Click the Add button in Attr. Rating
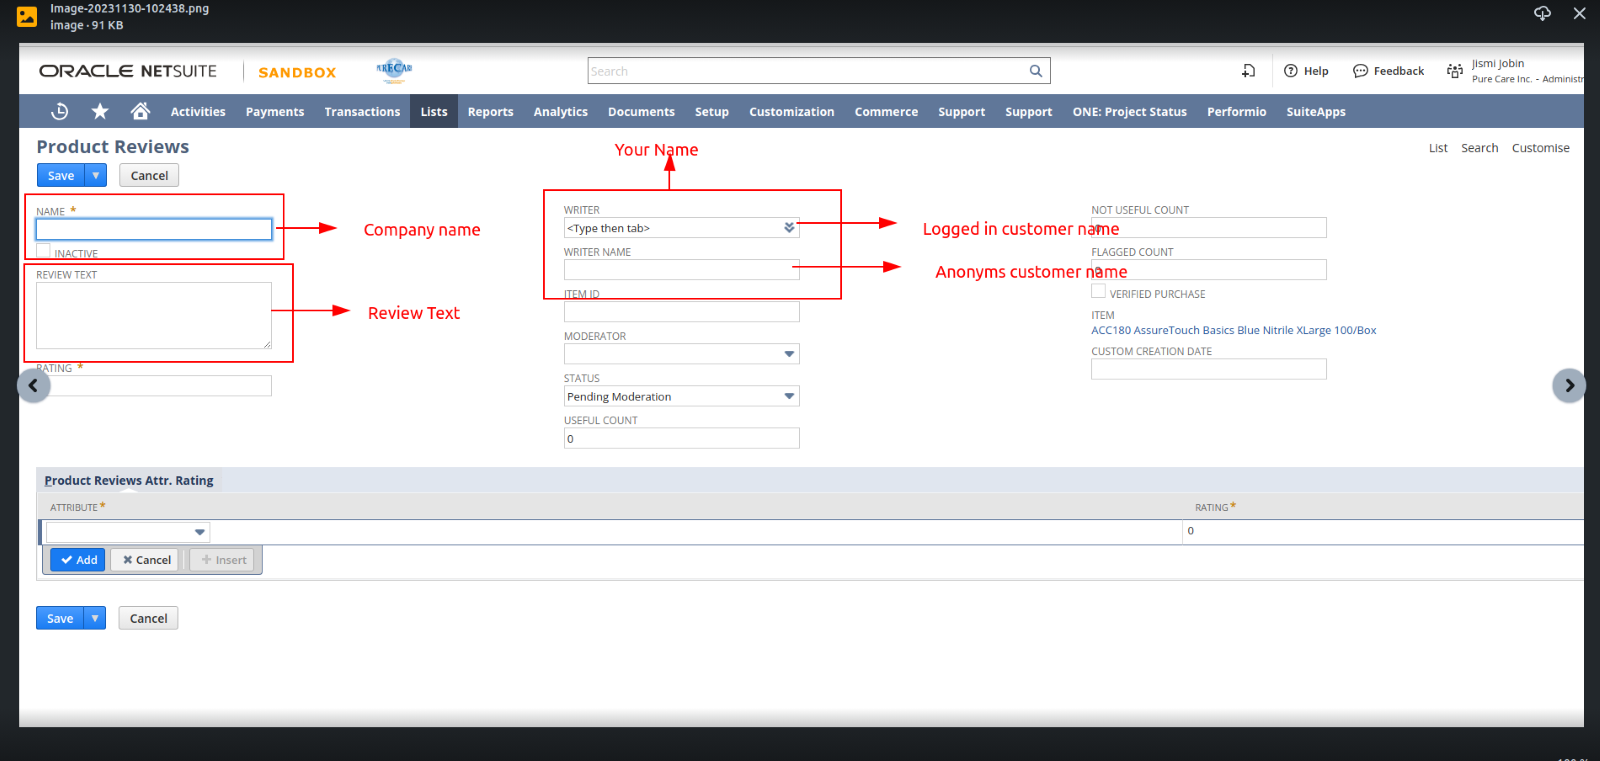The width and height of the screenshot is (1600, 761). click(78, 560)
